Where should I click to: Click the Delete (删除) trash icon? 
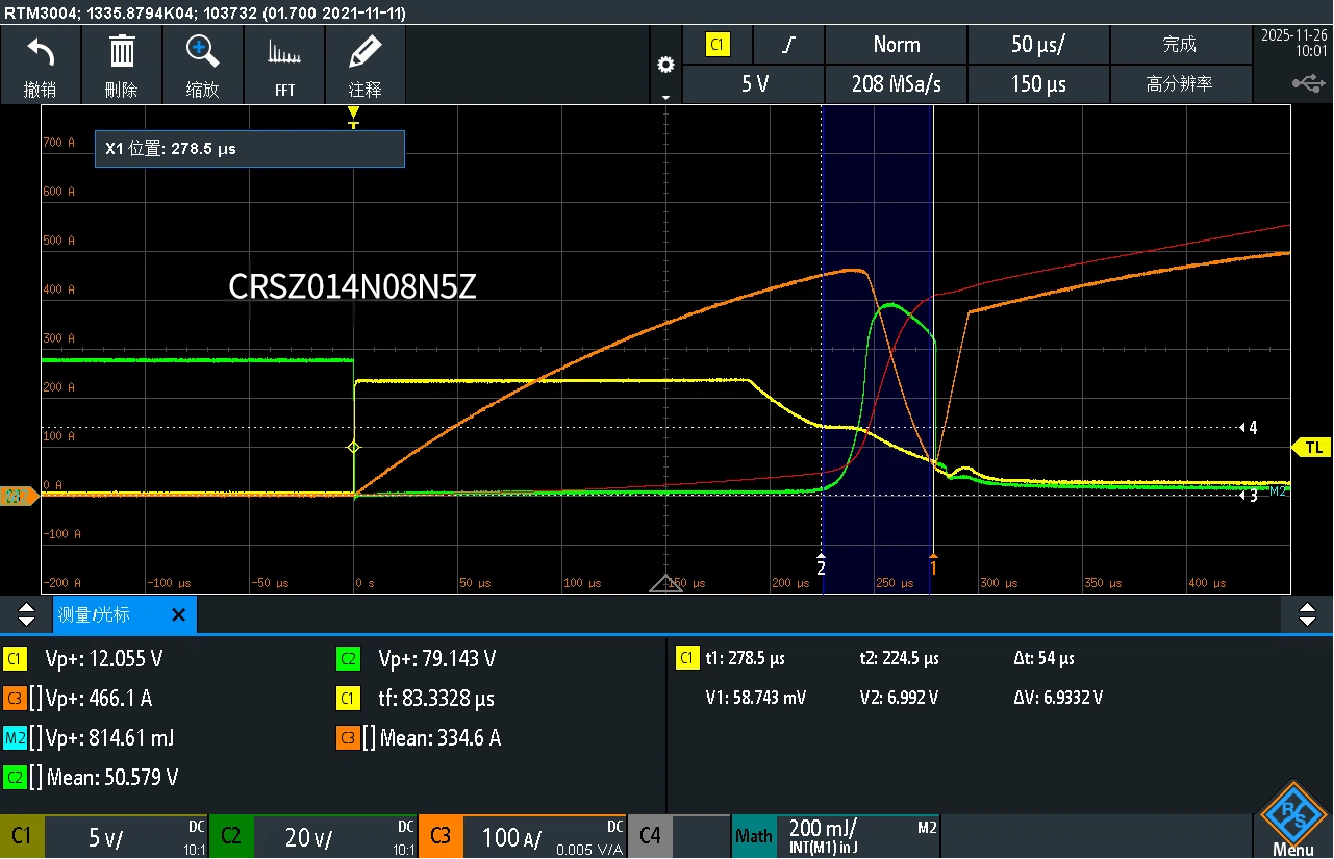coord(121,52)
